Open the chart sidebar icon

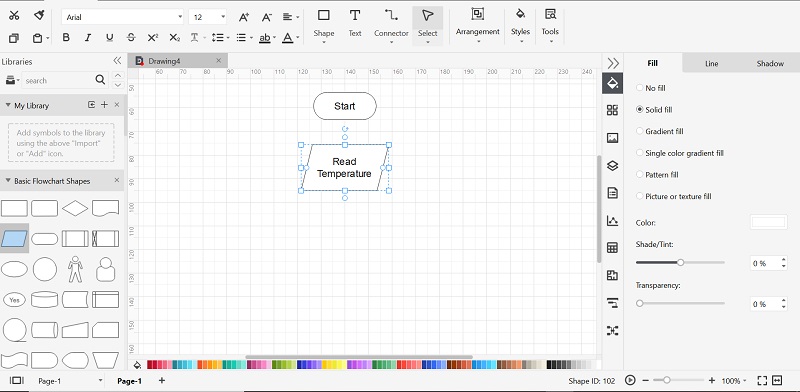click(612, 220)
